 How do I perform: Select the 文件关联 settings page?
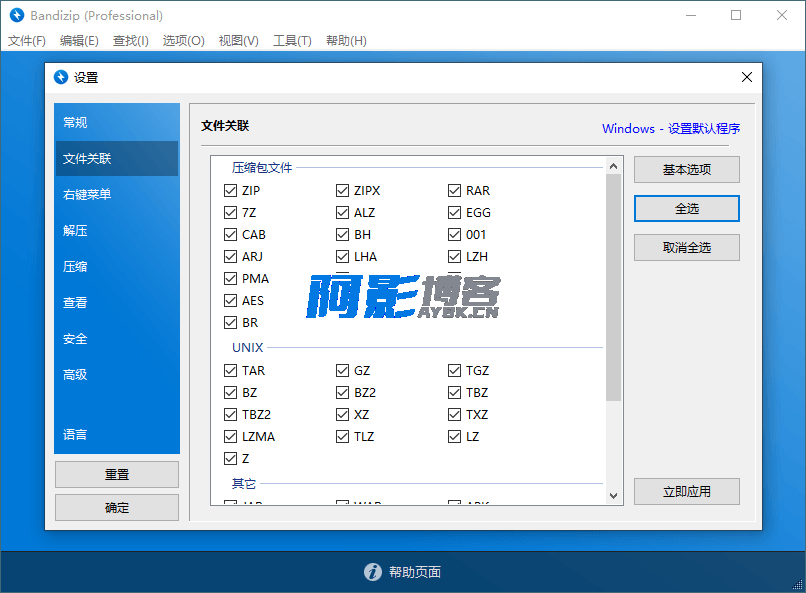pos(117,158)
